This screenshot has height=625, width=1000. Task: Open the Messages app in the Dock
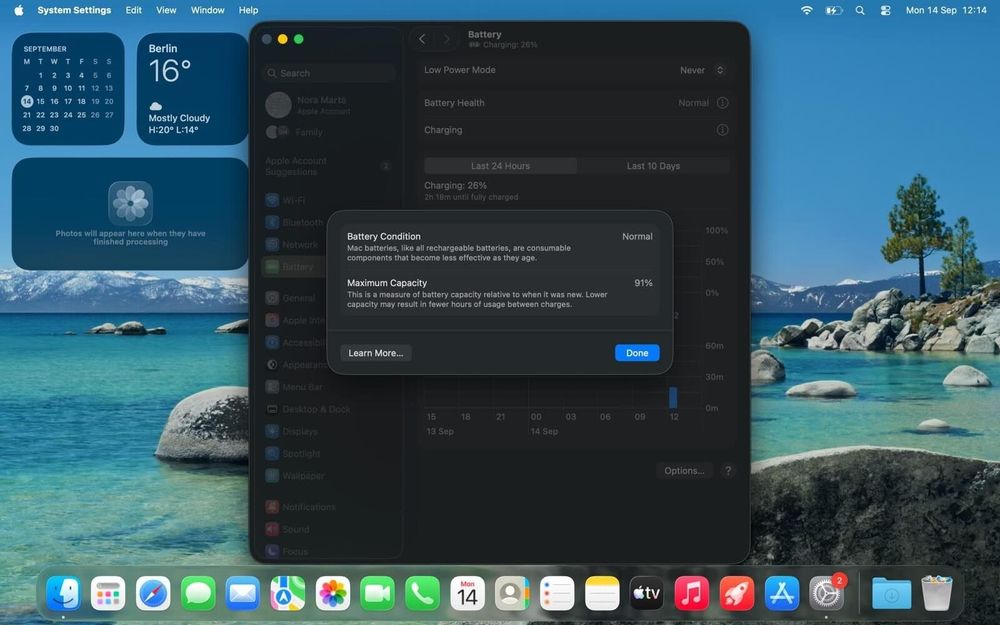tap(198, 593)
